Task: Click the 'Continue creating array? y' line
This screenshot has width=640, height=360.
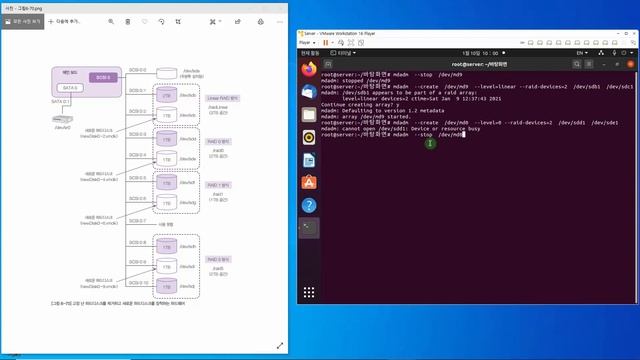Action: tap(360, 104)
